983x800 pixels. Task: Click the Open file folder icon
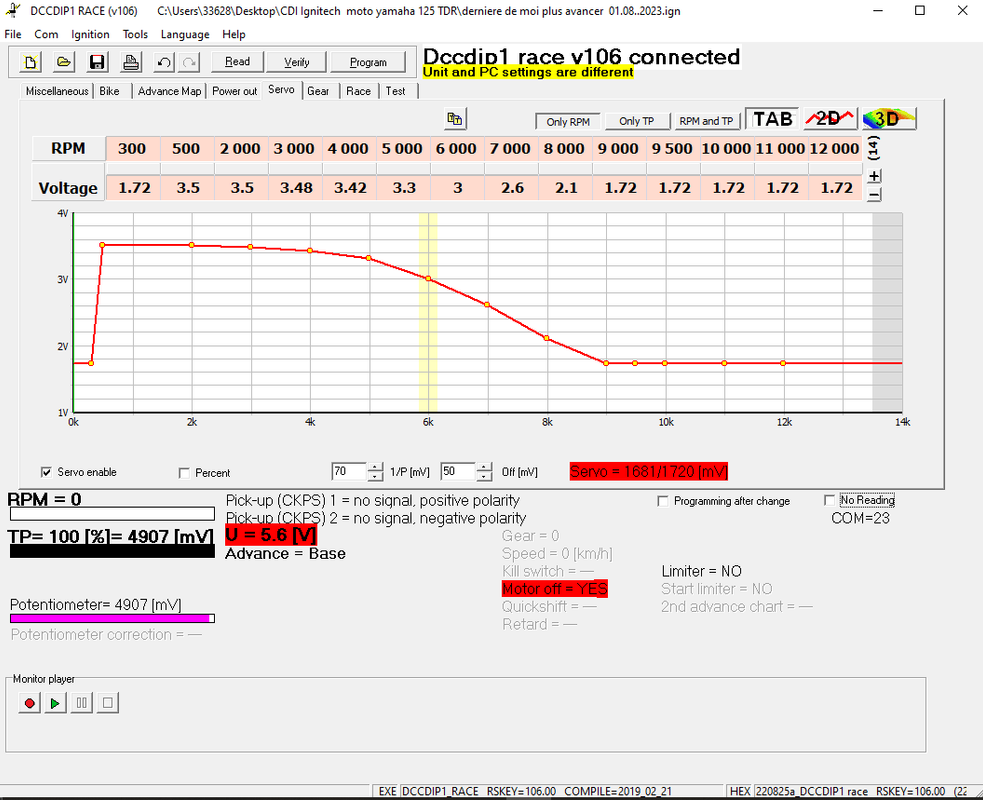[63, 62]
